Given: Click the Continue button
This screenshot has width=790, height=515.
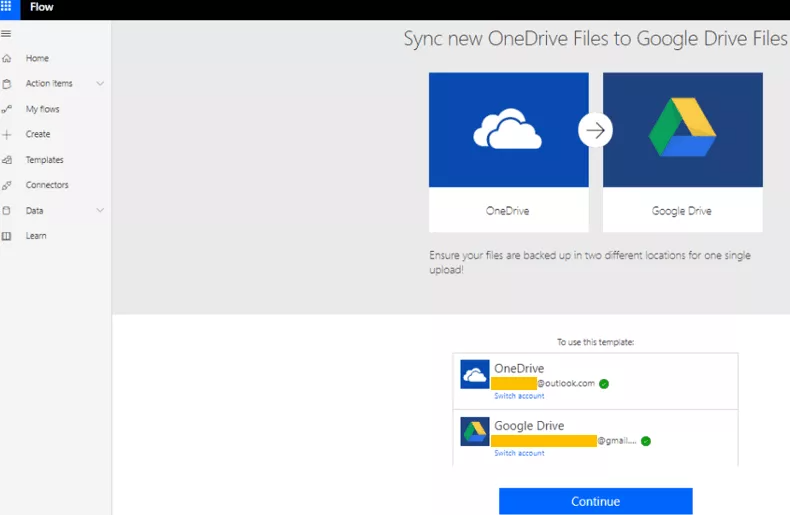Looking at the screenshot, I should pos(596,501).
